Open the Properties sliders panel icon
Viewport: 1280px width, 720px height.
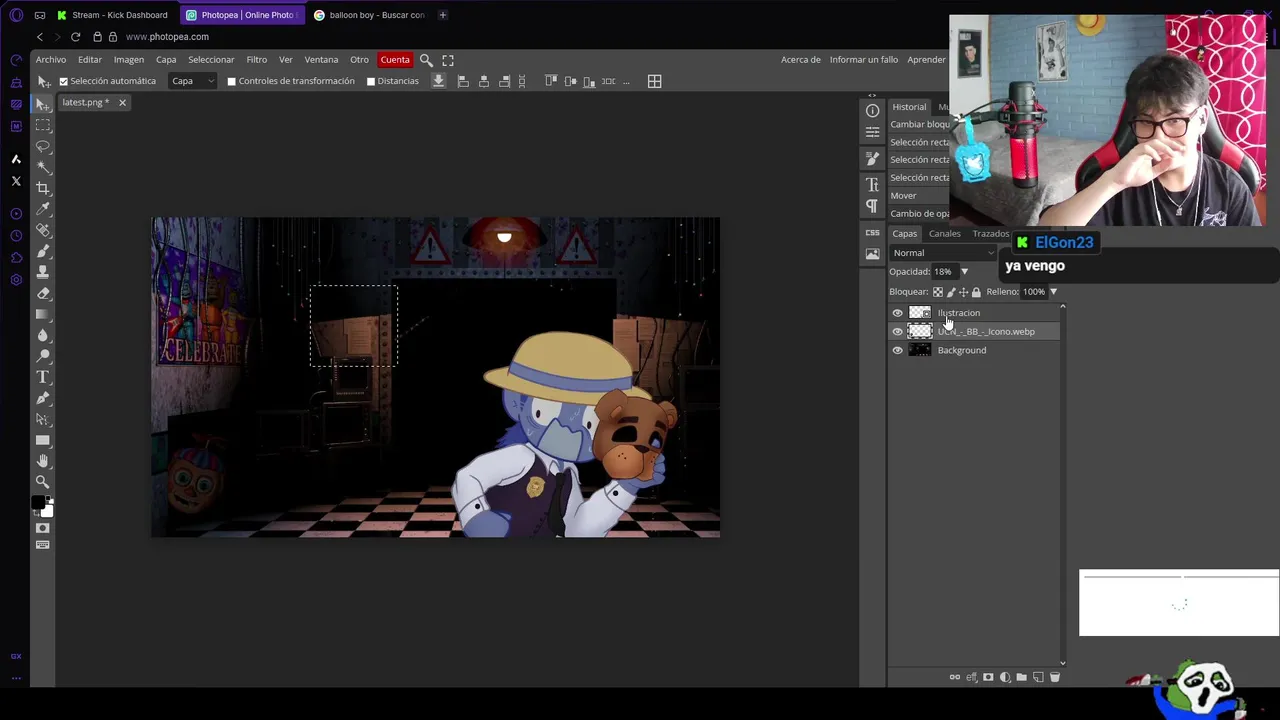(x=872, y=131)
